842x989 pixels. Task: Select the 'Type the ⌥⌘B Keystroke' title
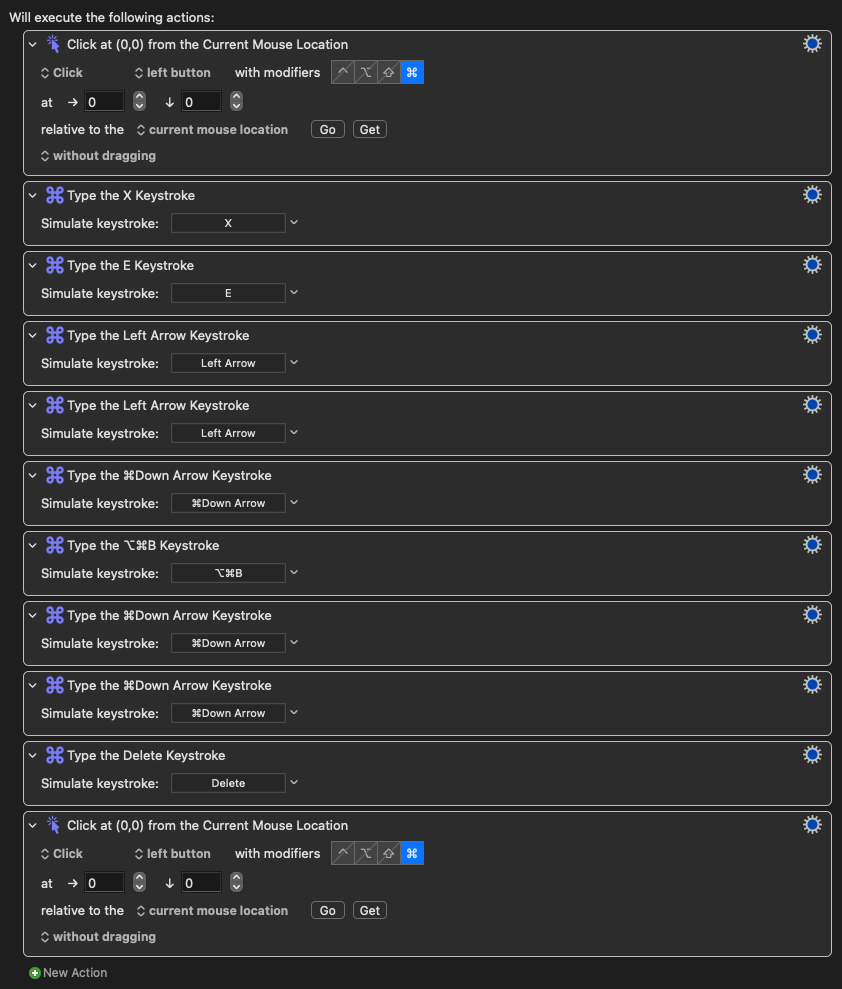[x=143, y=546]
